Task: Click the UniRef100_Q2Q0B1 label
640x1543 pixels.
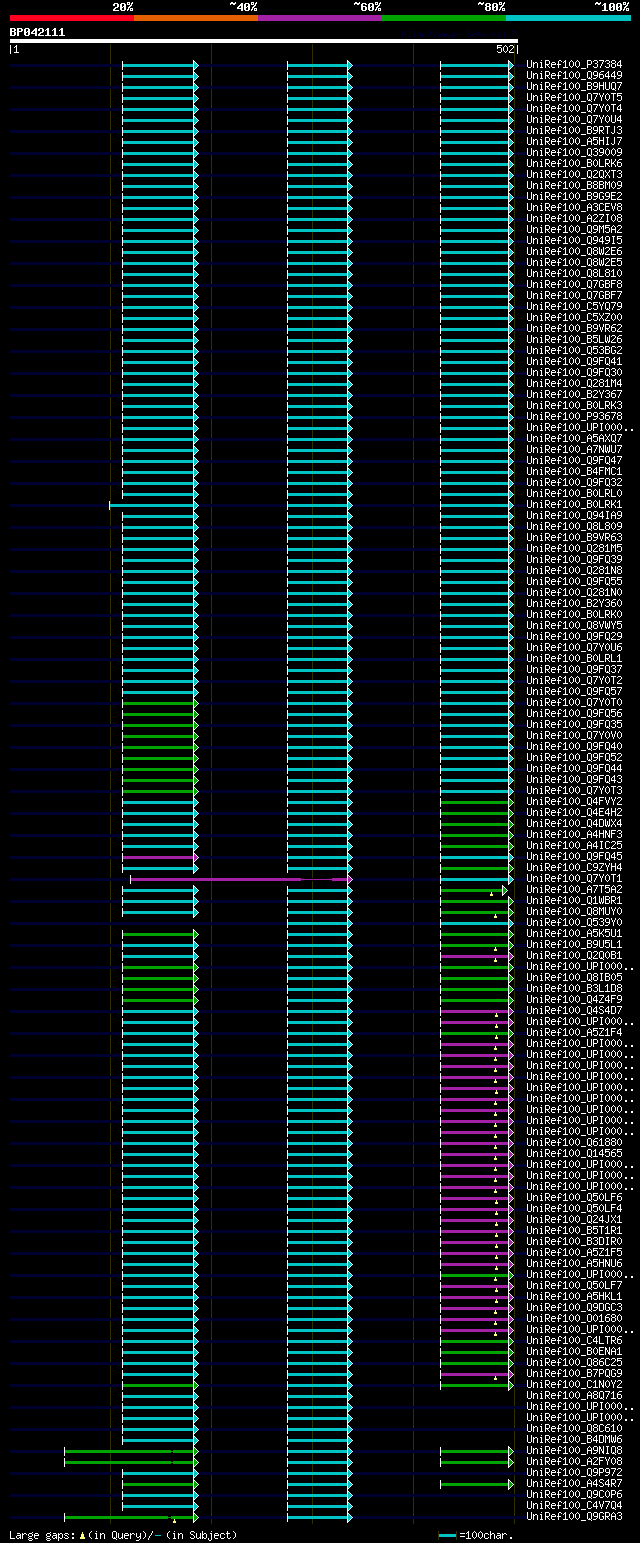Action: (574, 955)
